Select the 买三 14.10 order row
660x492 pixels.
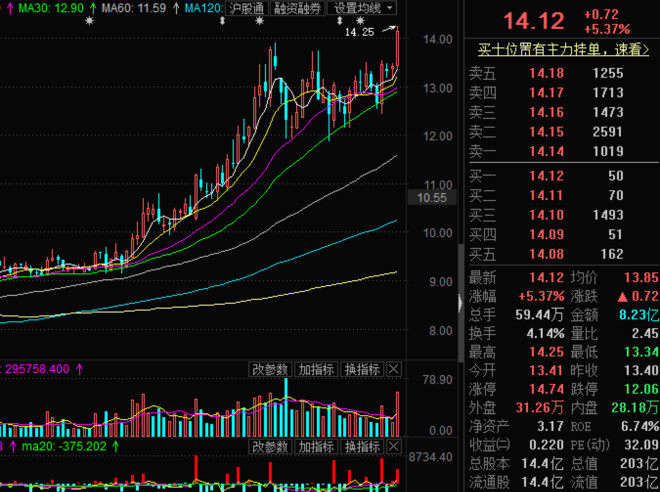tap(563, 215)
